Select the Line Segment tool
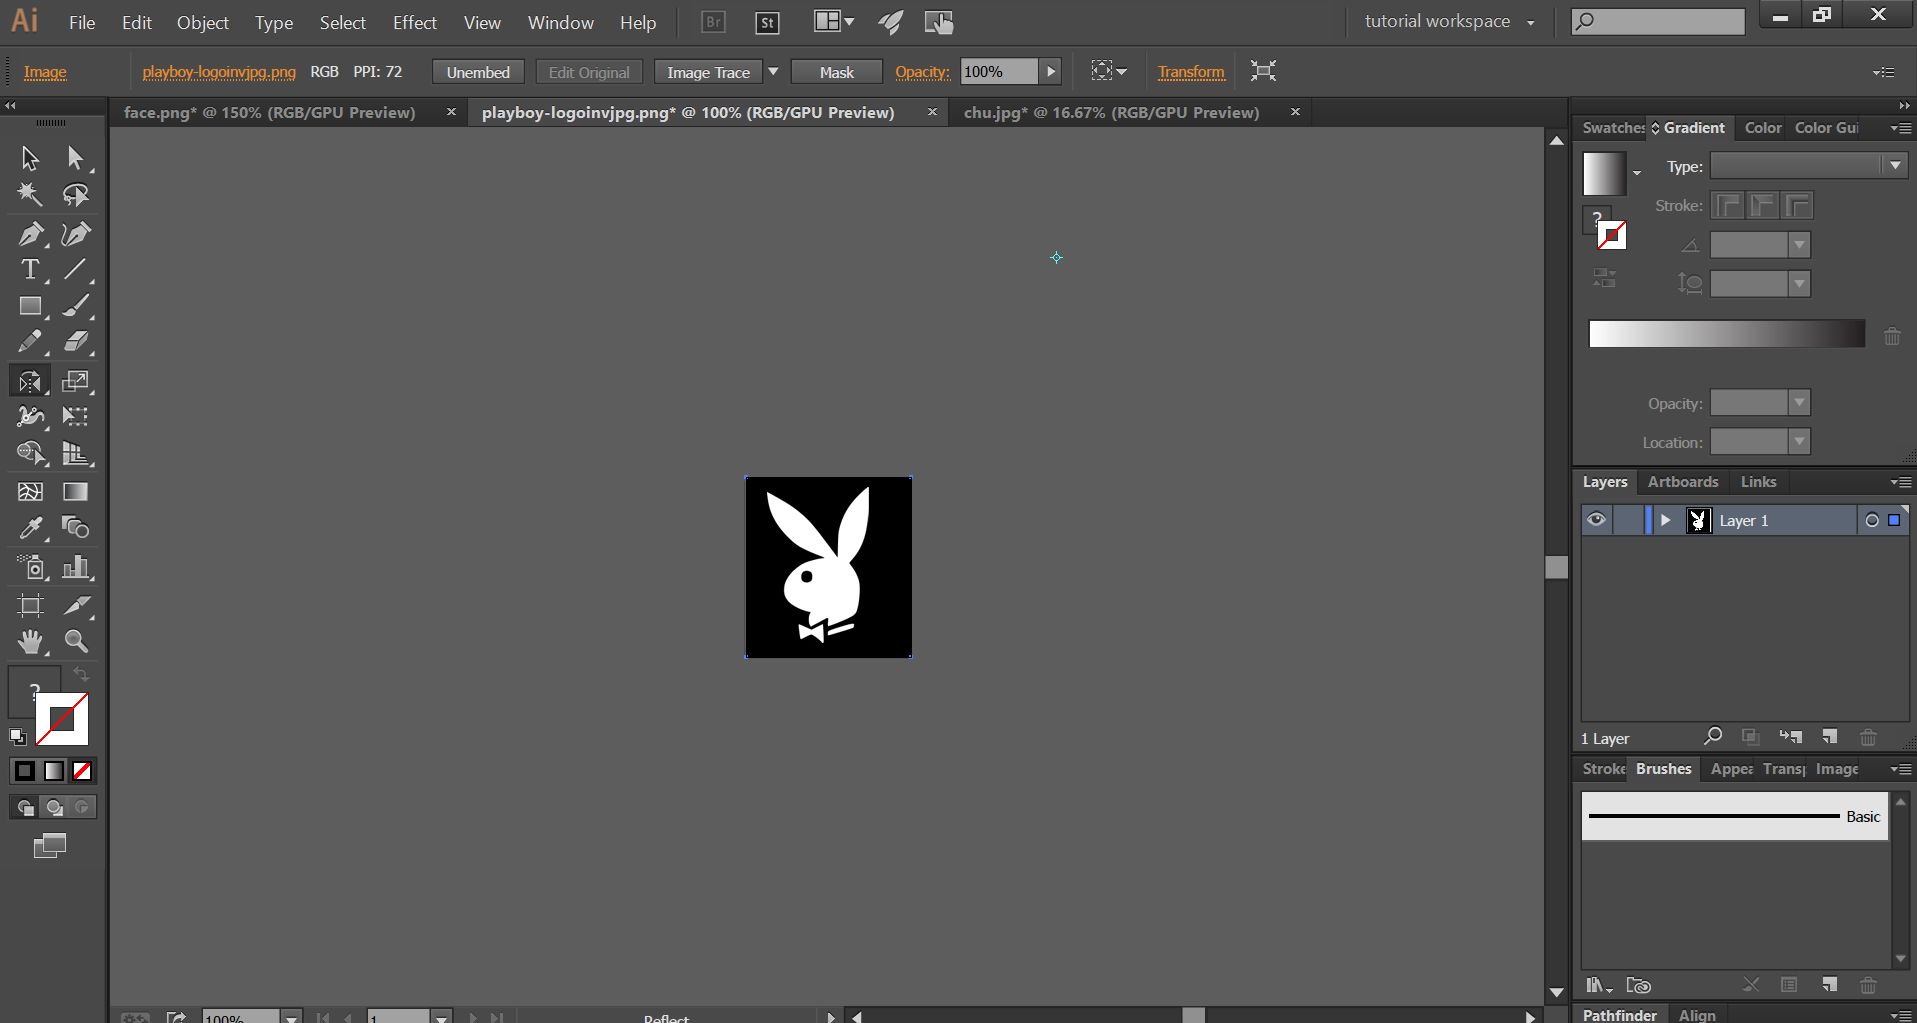1917x1023 pixels. (75, 270)
